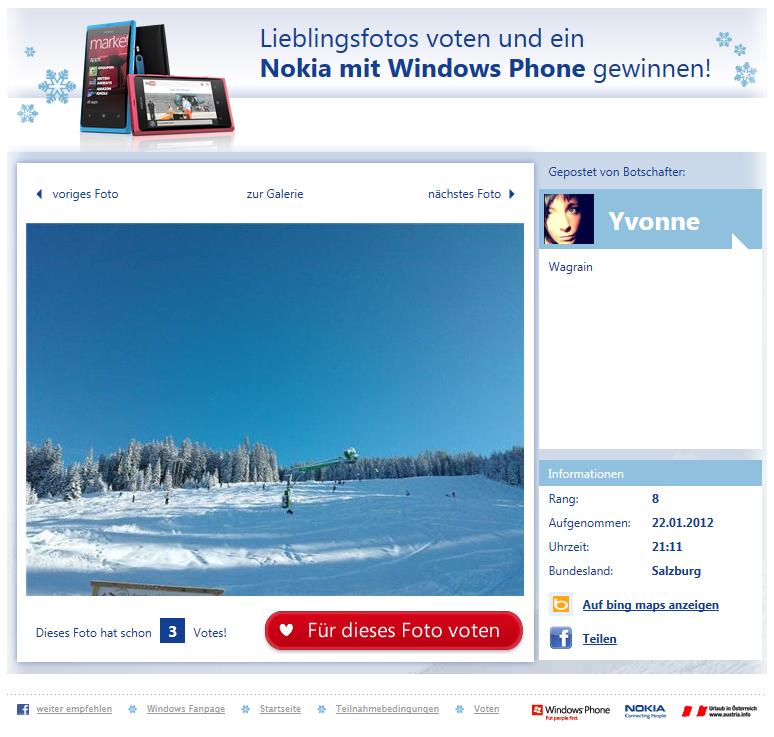
Task: Click the snowflake icon before Teilnahmebedingungen
Action: [x=321, y=709]
